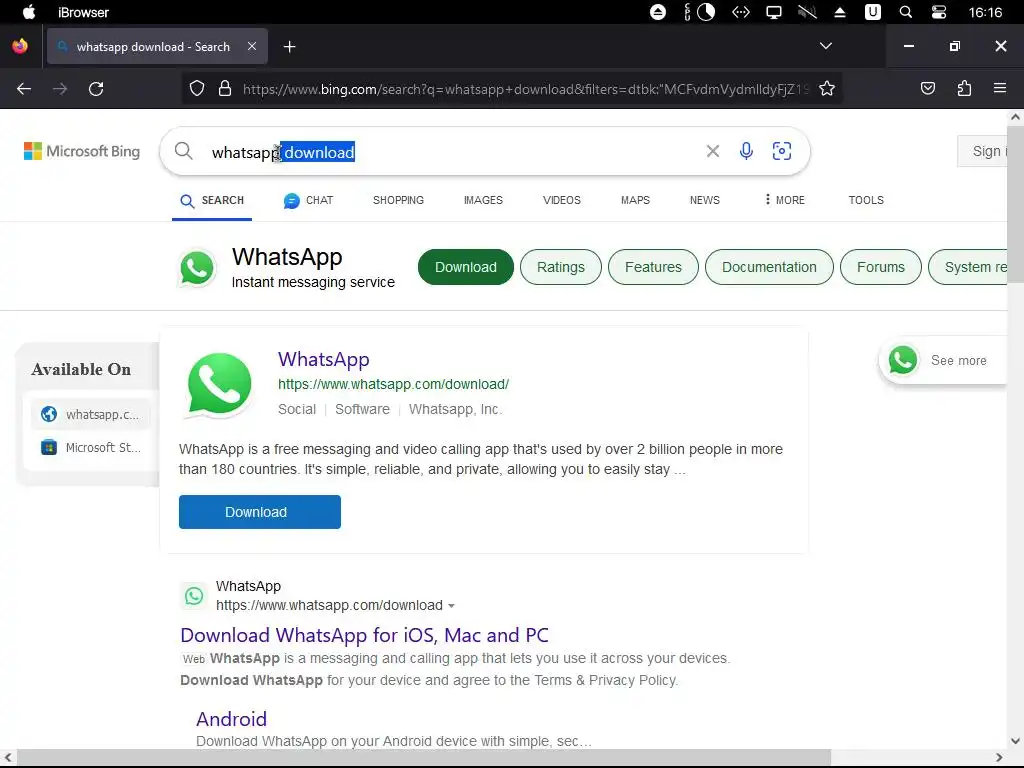
Task: Open a new tab with plus button
Action: pos(289,46)
